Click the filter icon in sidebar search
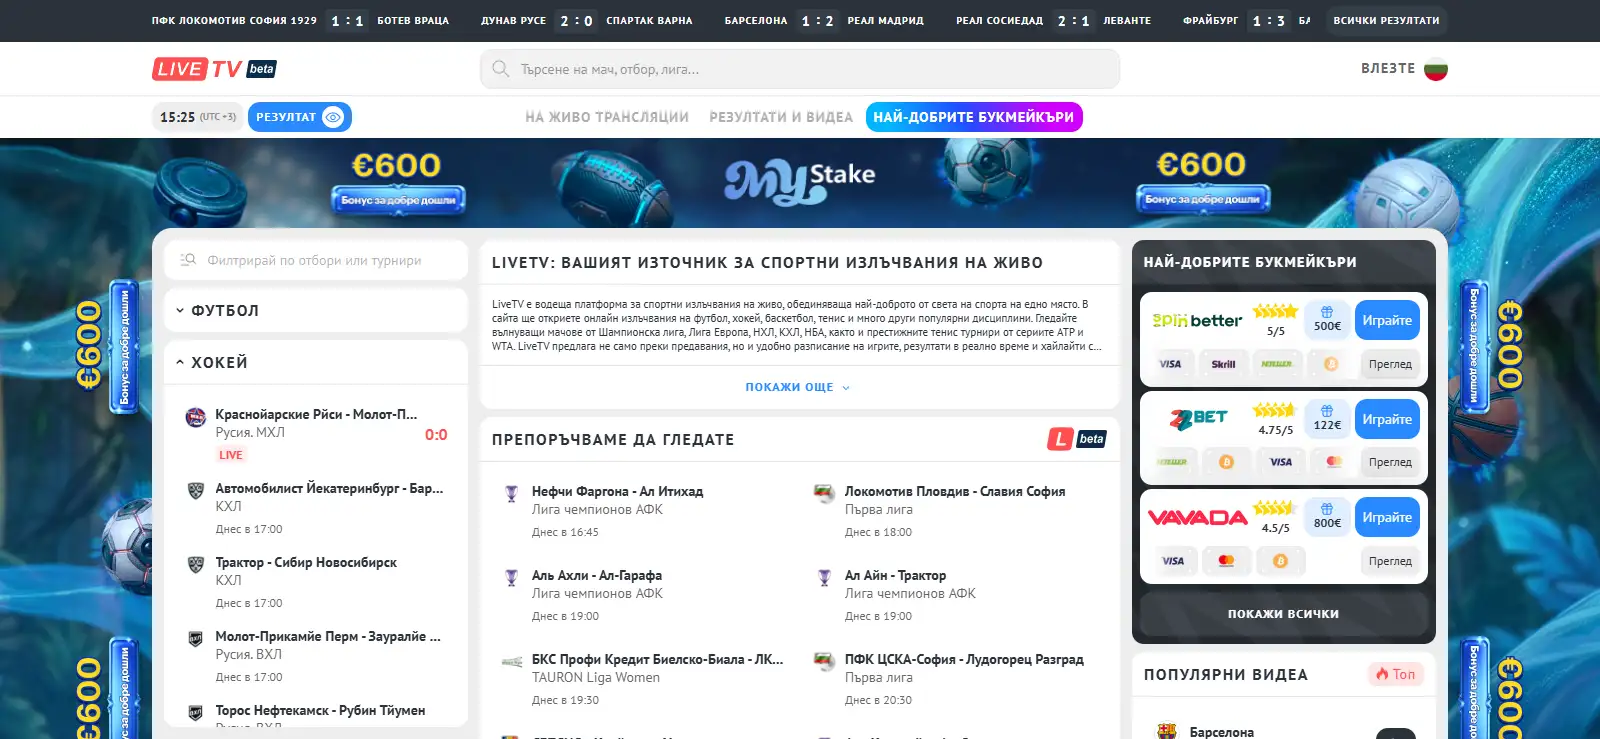Image resolution: width=1600 pixels, height=739 pixels. coord(188,260)
